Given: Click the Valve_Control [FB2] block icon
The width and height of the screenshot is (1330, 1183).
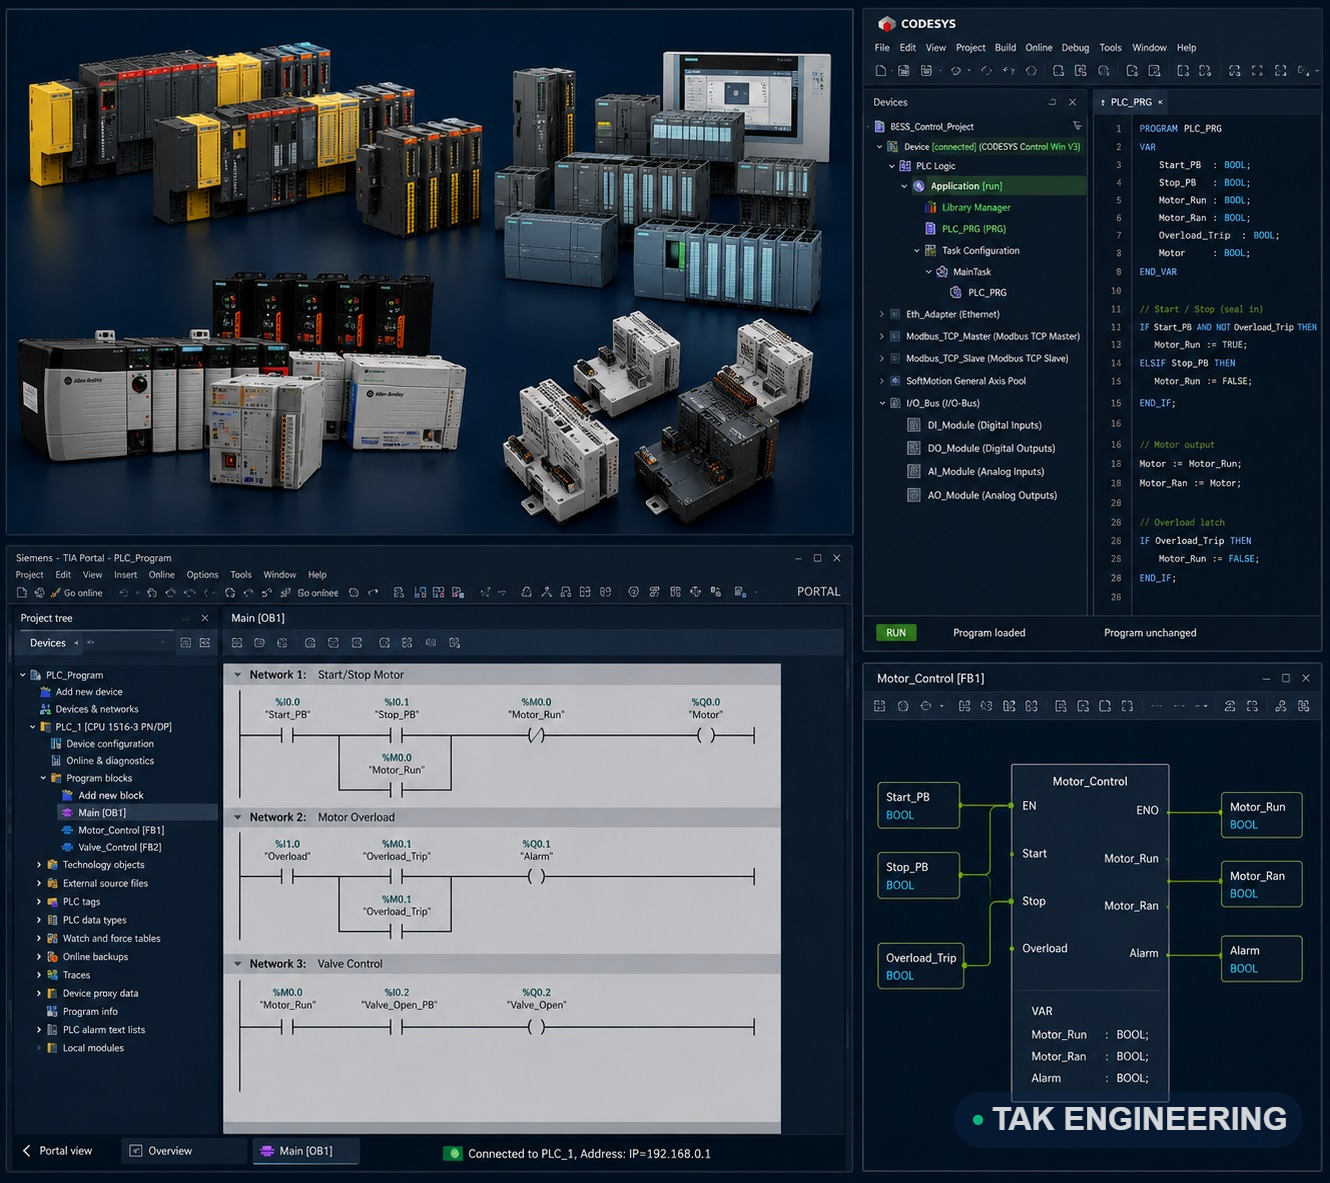Looking at the screenshot, I should [68, 847].
